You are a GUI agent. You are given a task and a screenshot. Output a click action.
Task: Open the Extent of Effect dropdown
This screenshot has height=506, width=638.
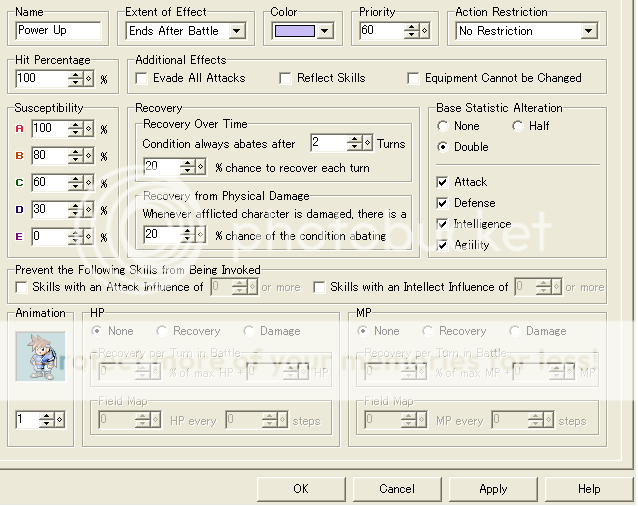tap(236, 31)
